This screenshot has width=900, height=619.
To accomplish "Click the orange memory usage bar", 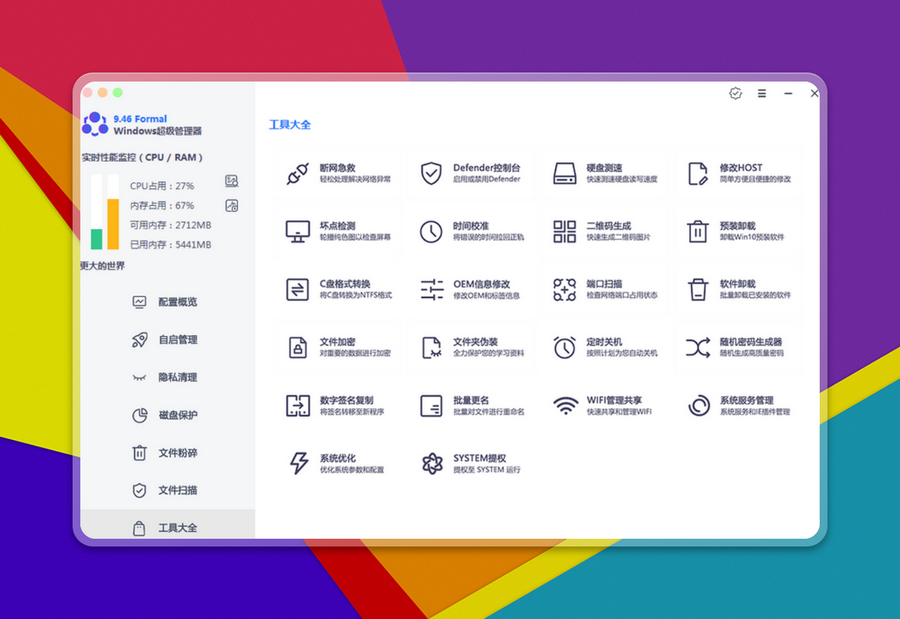I will coord(113,223).
